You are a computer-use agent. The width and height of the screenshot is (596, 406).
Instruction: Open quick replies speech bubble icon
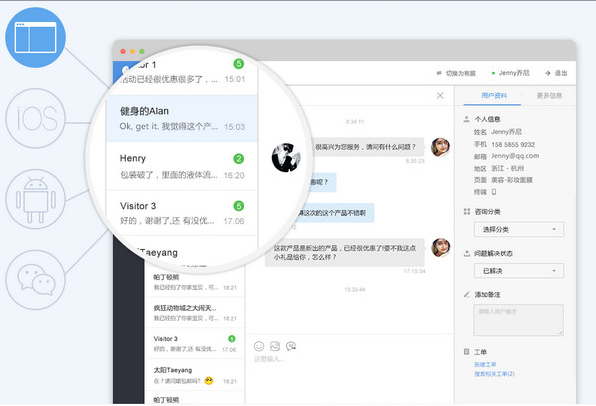pyautogui.click(x=291, y=346)
